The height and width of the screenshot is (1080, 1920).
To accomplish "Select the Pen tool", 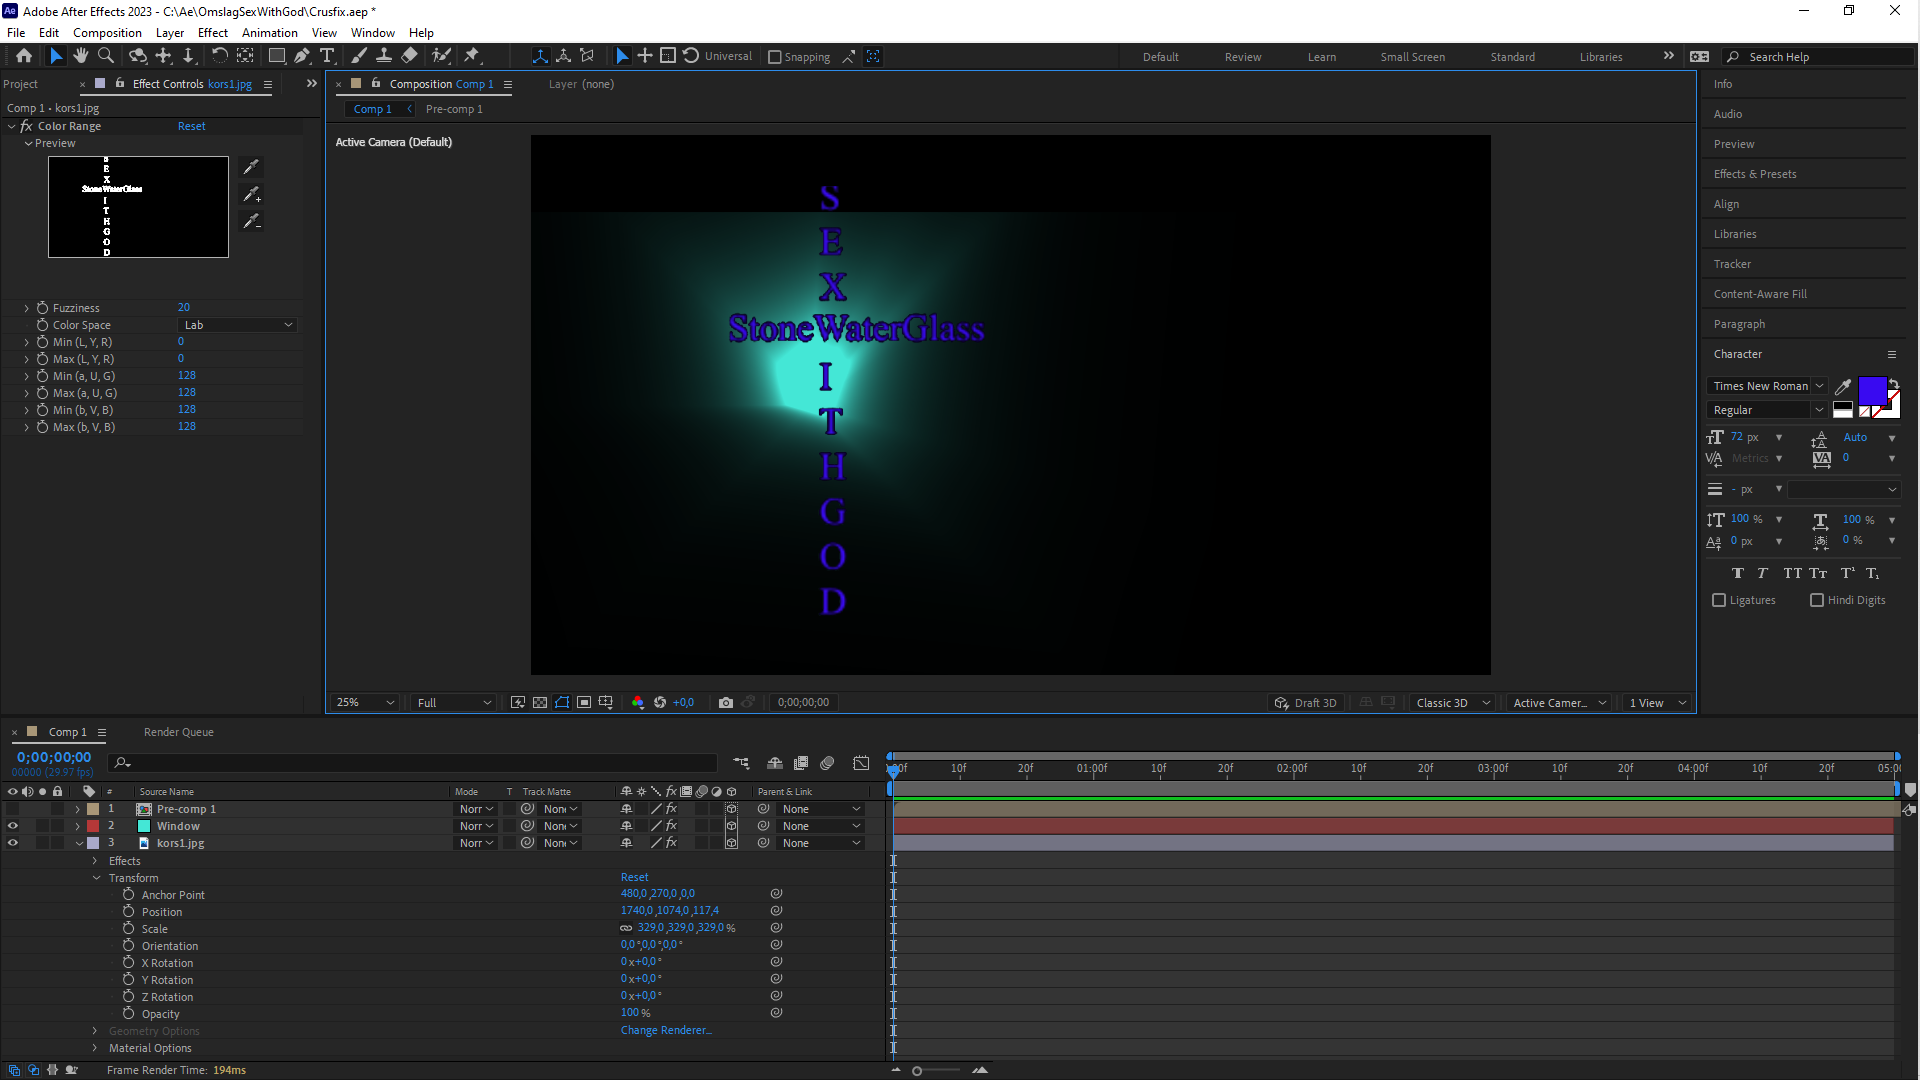I will (x=303, y=56).
